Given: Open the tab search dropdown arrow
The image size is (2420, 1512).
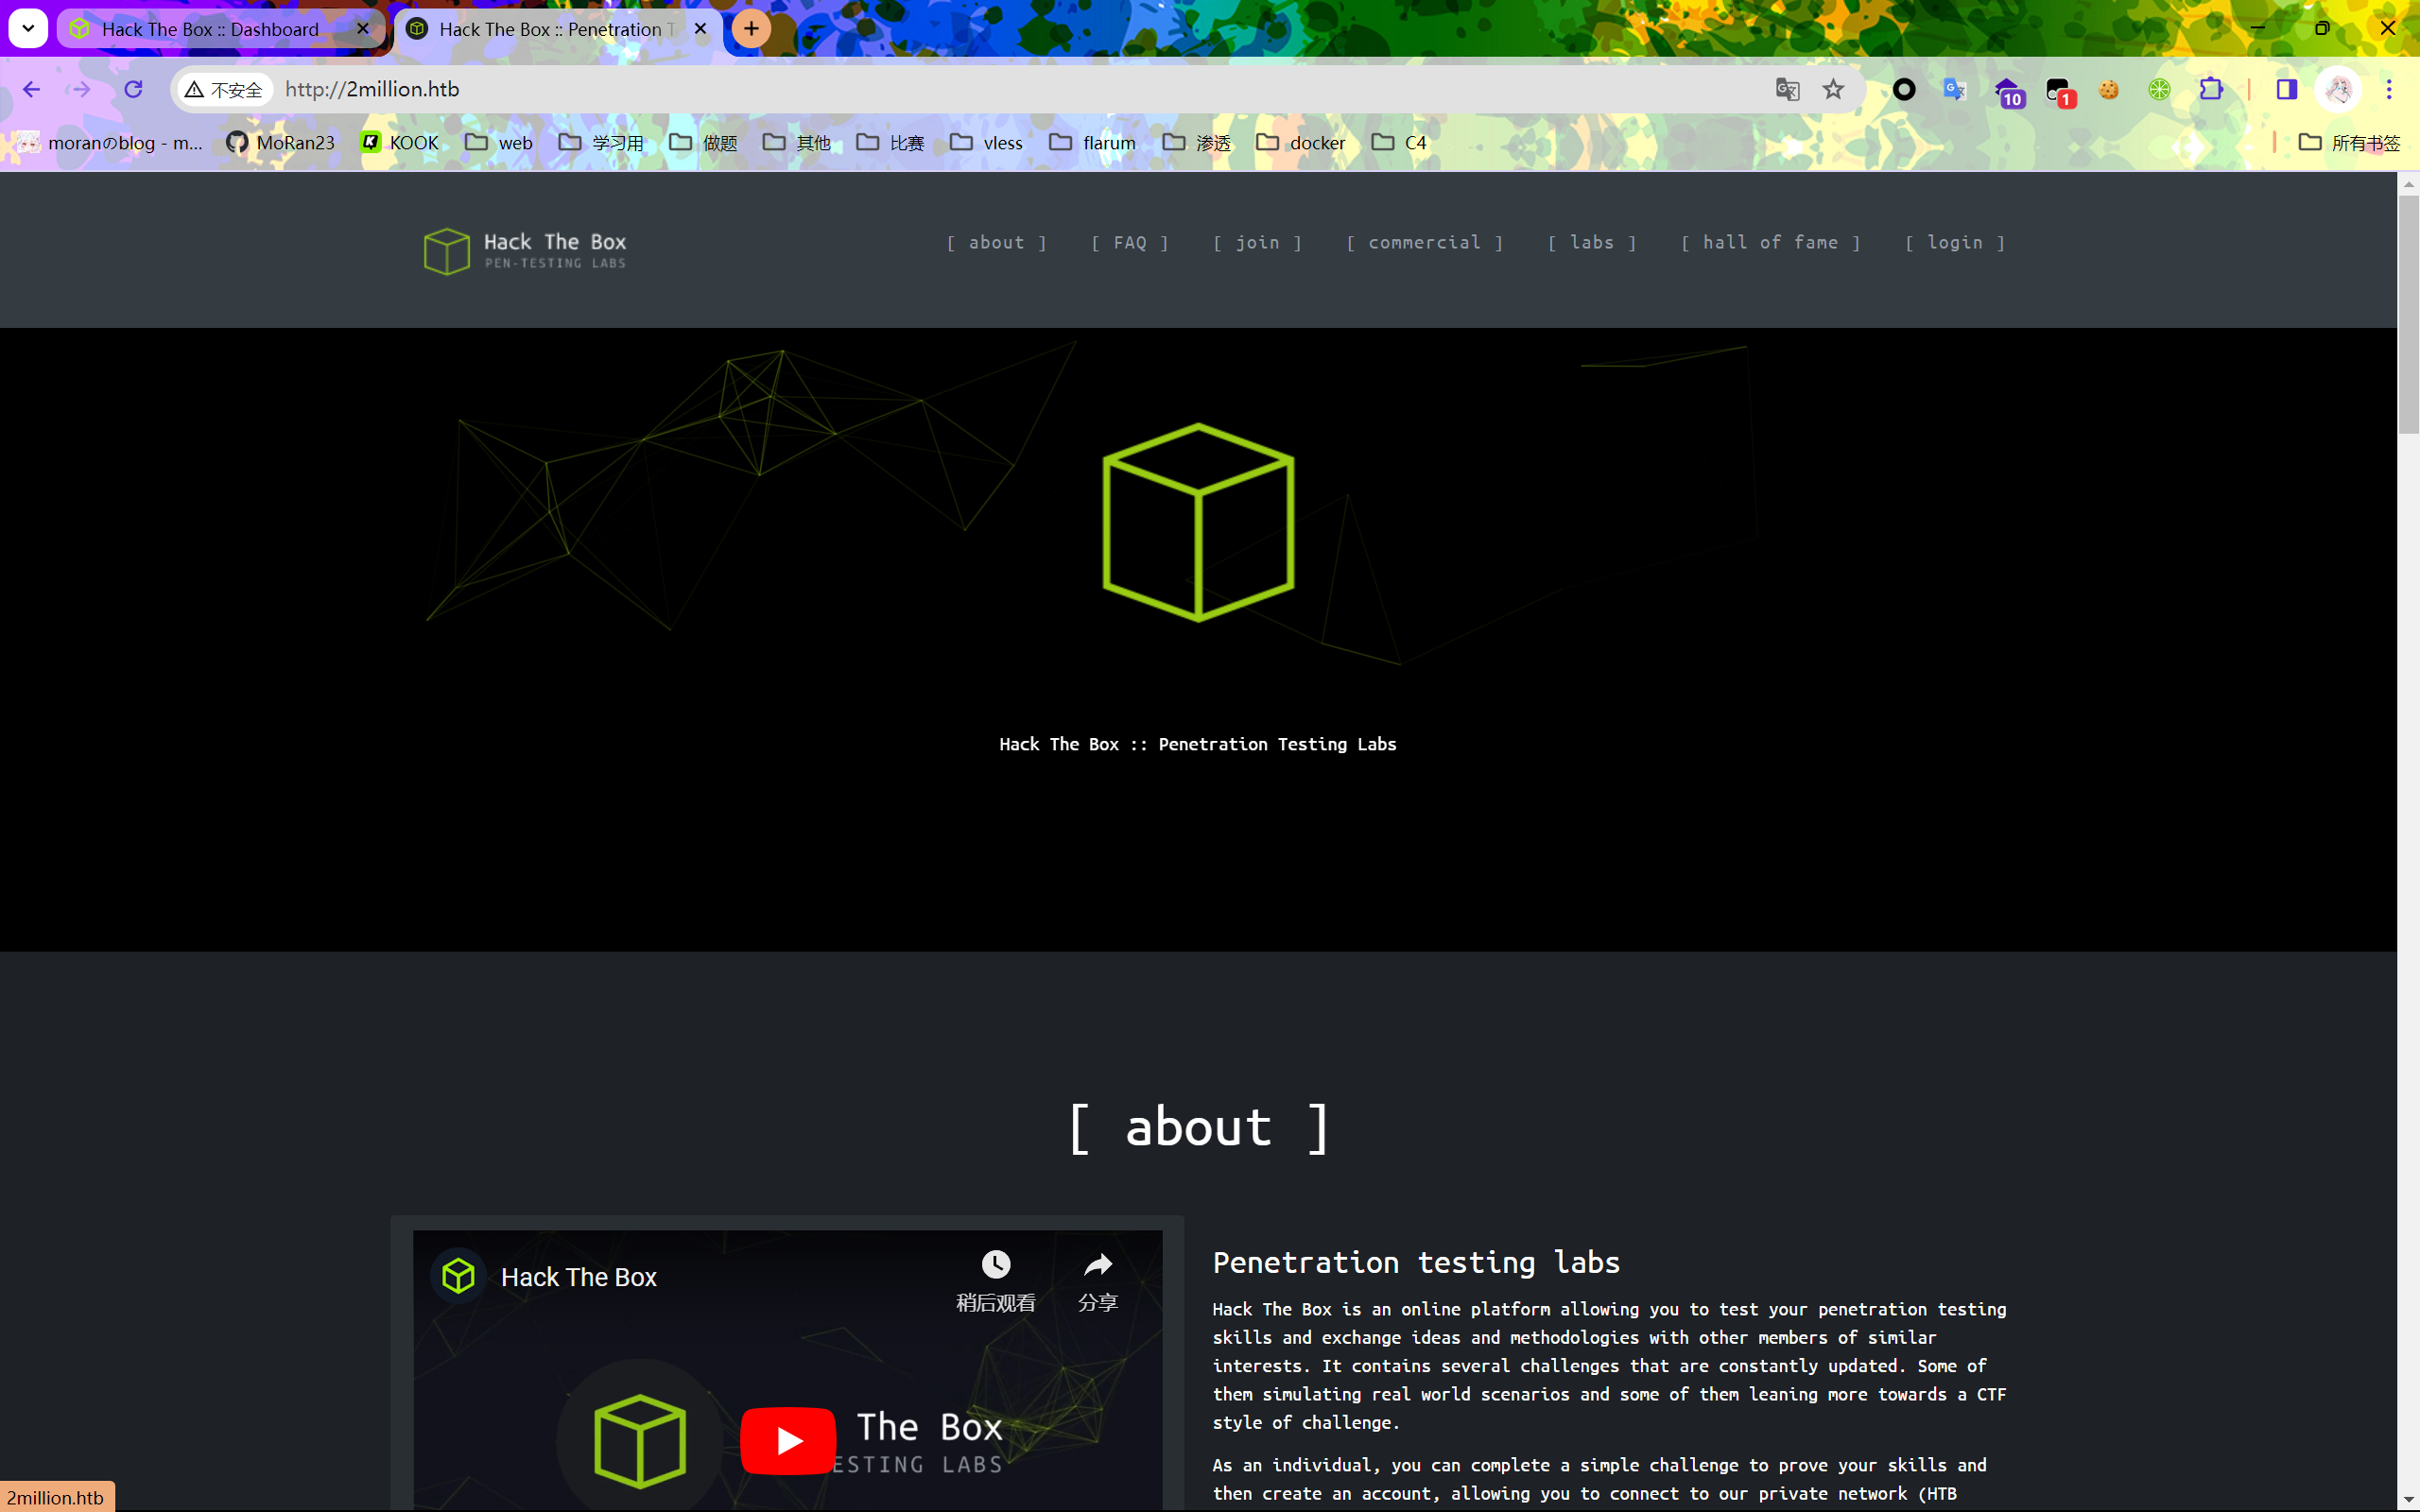Looking at the screenshot, I should (28, 28).
